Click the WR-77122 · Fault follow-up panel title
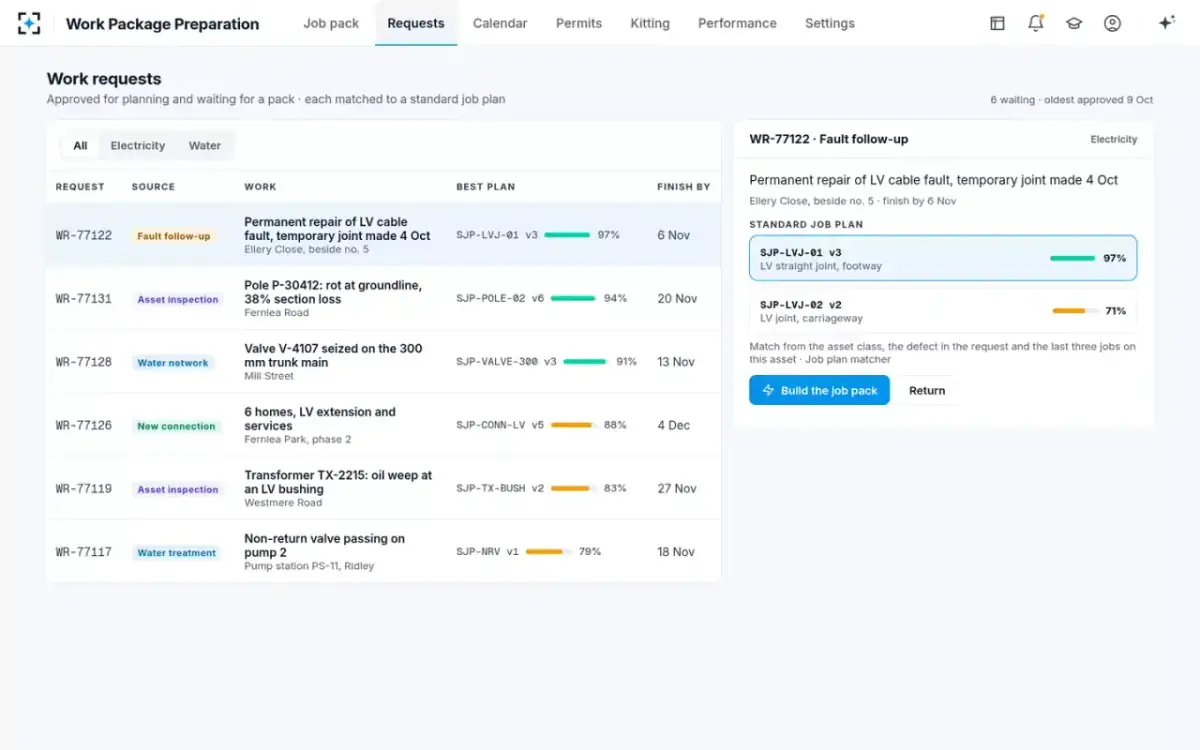This screenshot has height=750, width=1200. point(829,139)
